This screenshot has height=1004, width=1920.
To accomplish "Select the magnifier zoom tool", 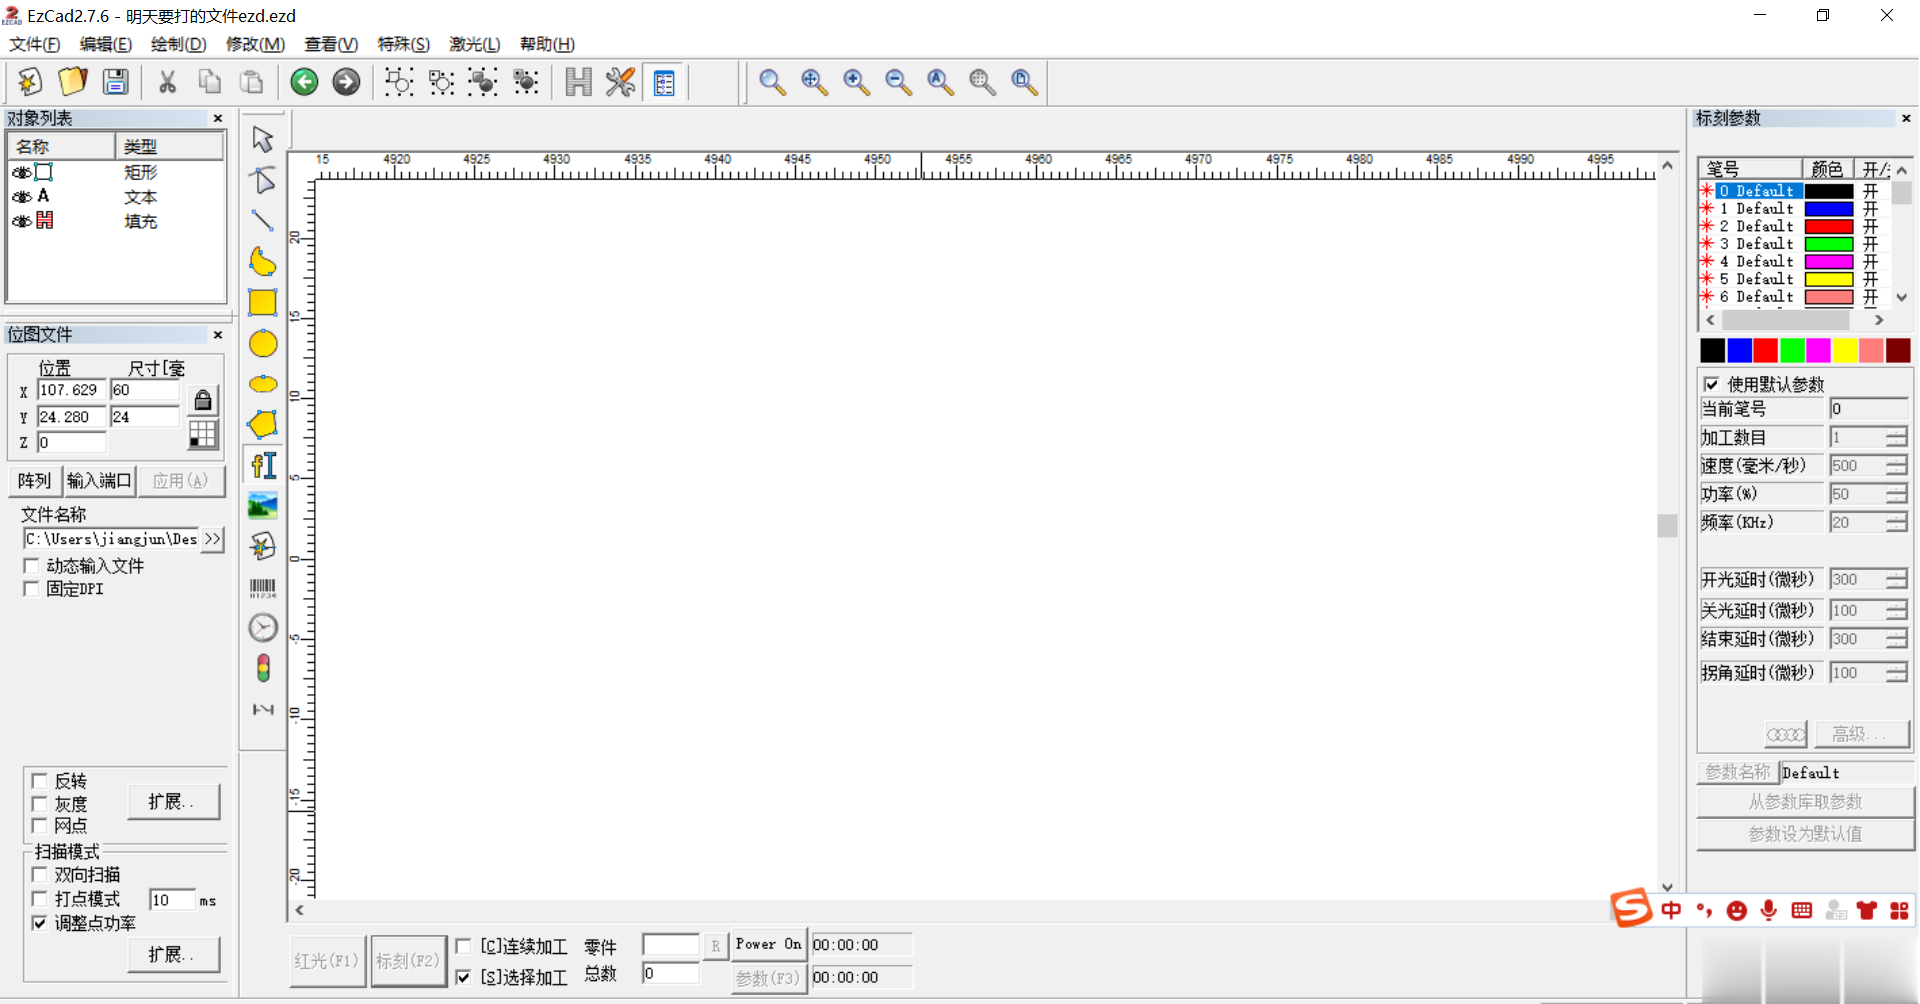I will tap(772, 82).
